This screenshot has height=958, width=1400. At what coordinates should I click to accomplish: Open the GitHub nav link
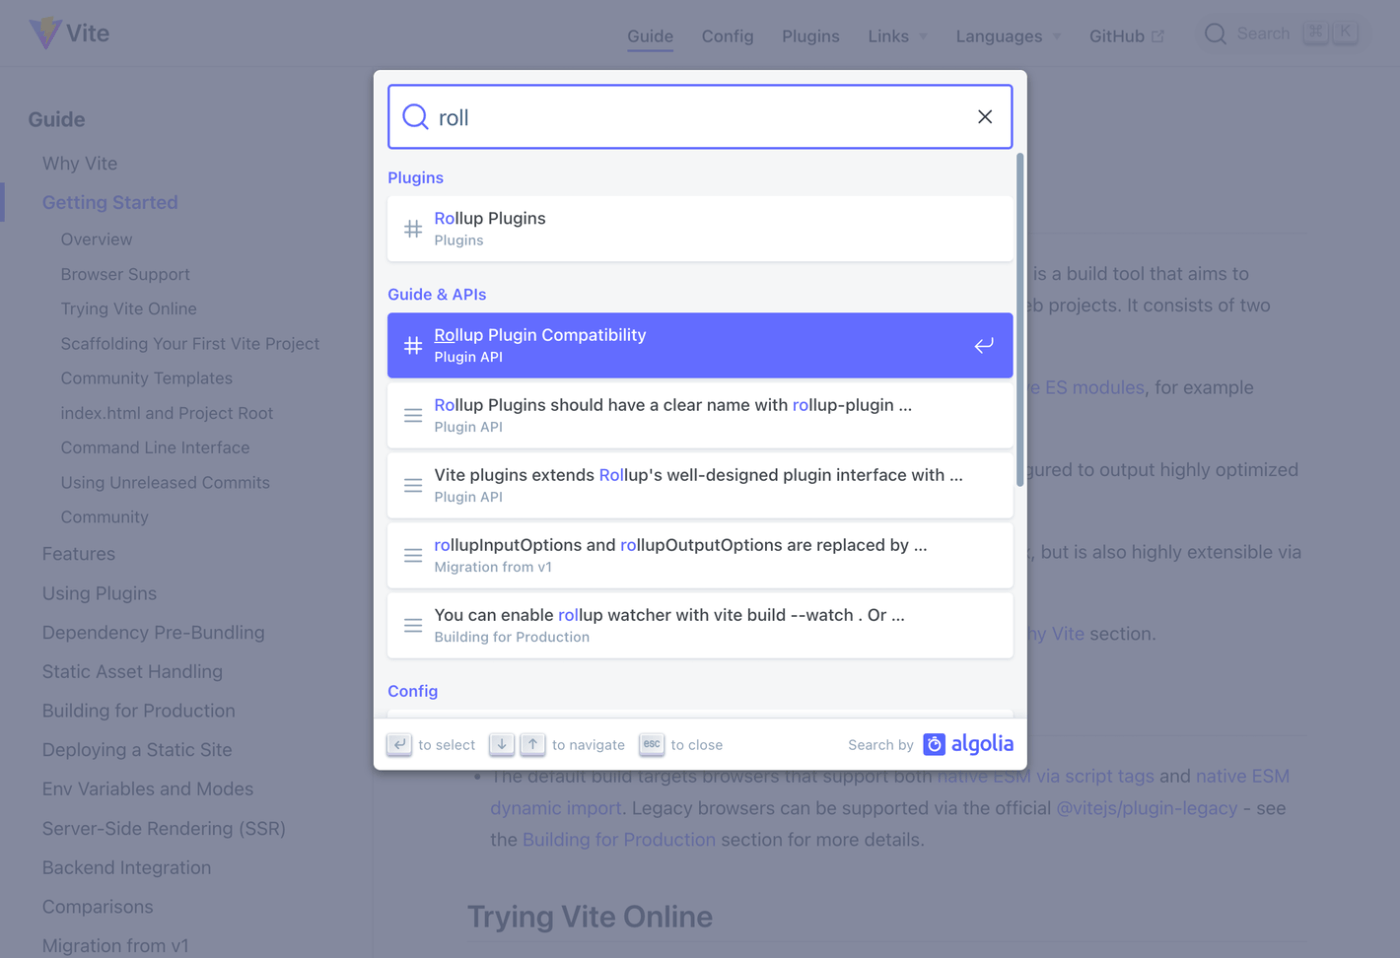[1126, 36]
